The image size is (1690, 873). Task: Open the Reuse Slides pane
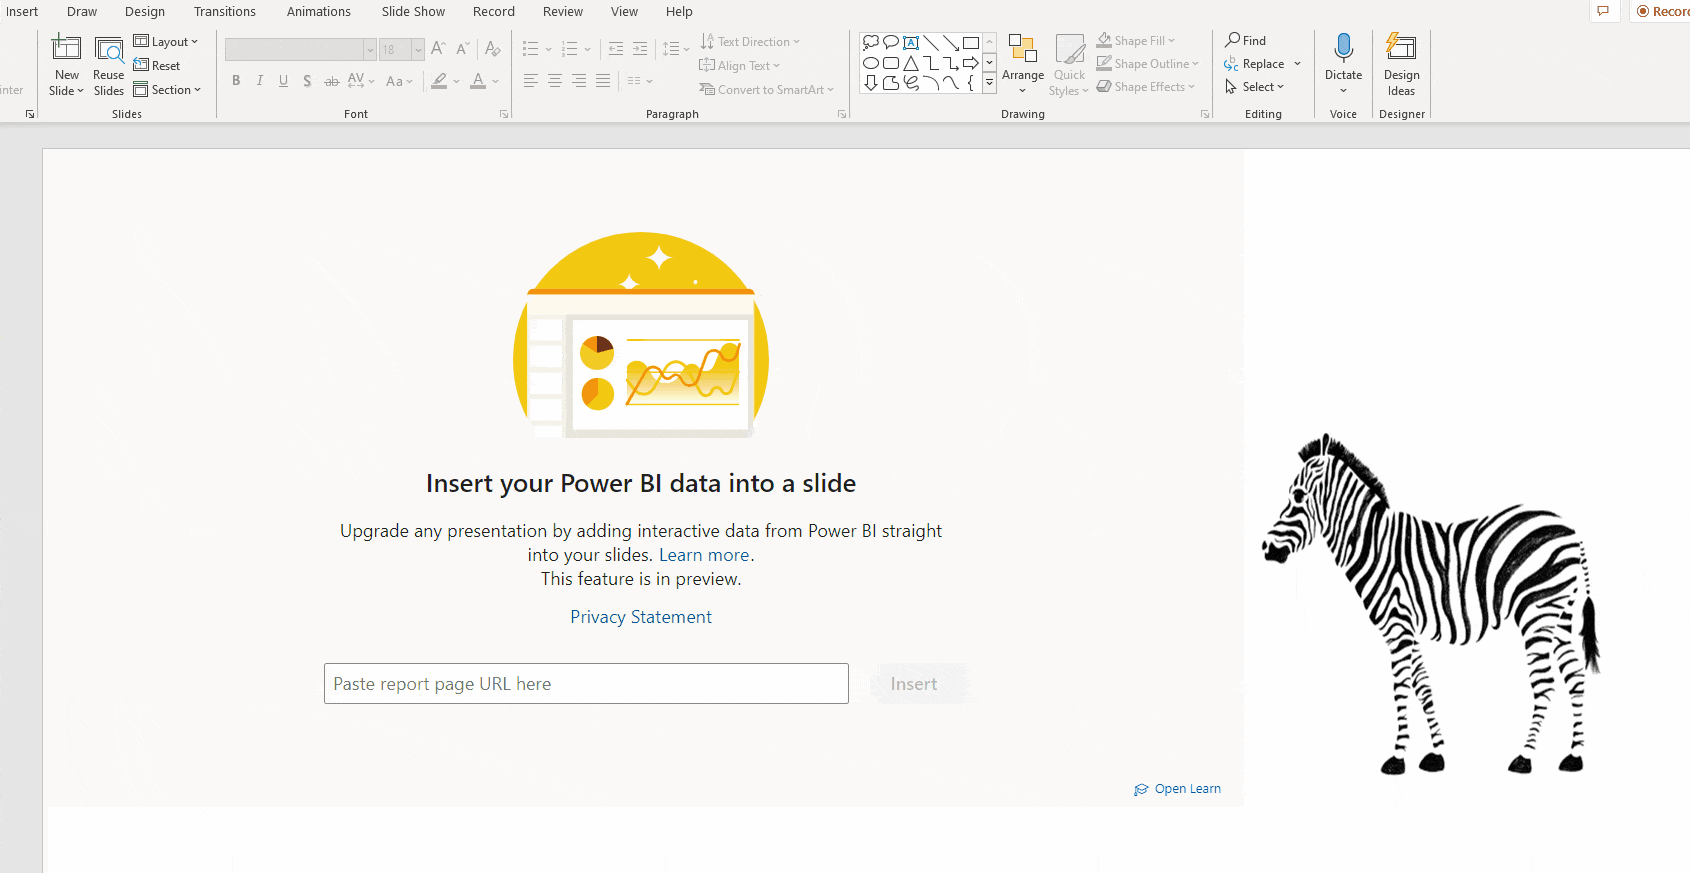pyautogui.click(x=108, y=65)
